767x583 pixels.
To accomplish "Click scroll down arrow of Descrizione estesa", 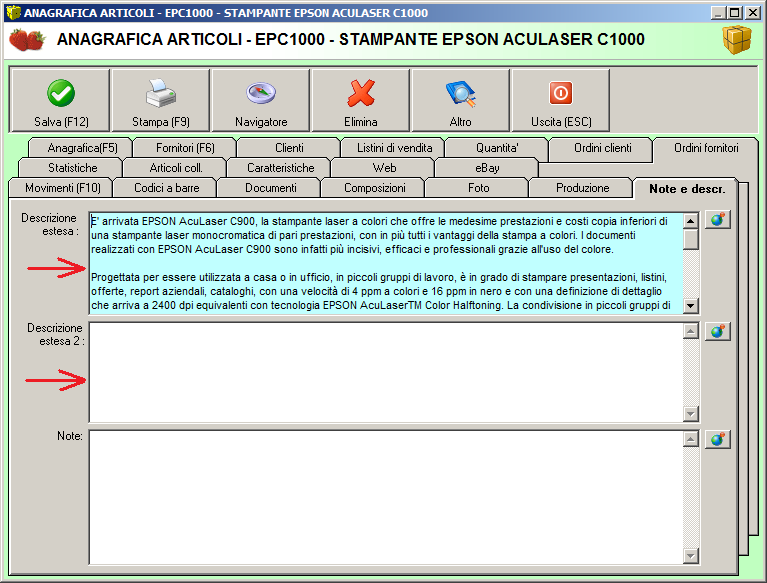I will point(690,306).
